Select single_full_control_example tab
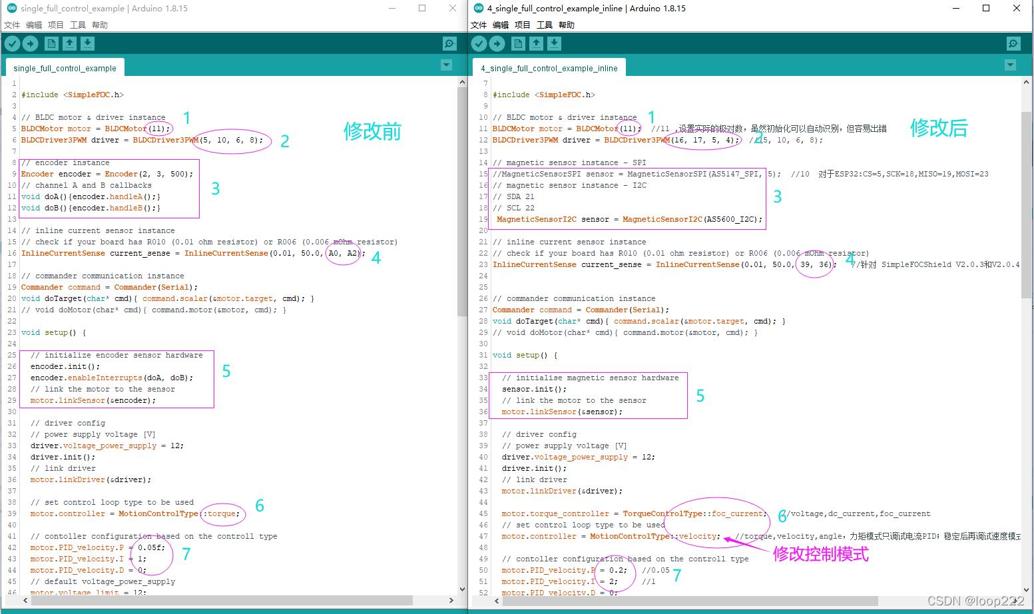1034x614 pixels. click(65, 68)
